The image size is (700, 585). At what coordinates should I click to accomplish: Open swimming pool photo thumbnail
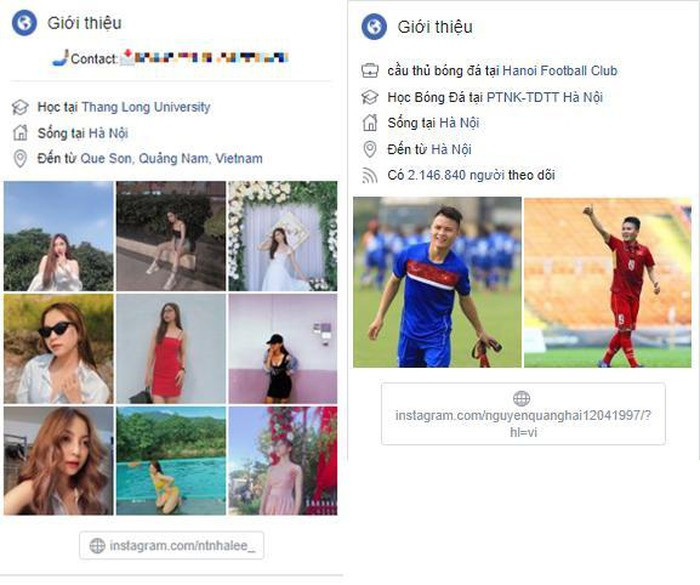pos(171,461)
